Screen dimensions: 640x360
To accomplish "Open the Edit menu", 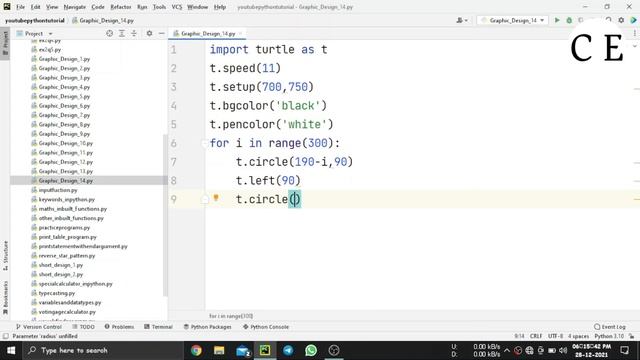I will 36,7.
